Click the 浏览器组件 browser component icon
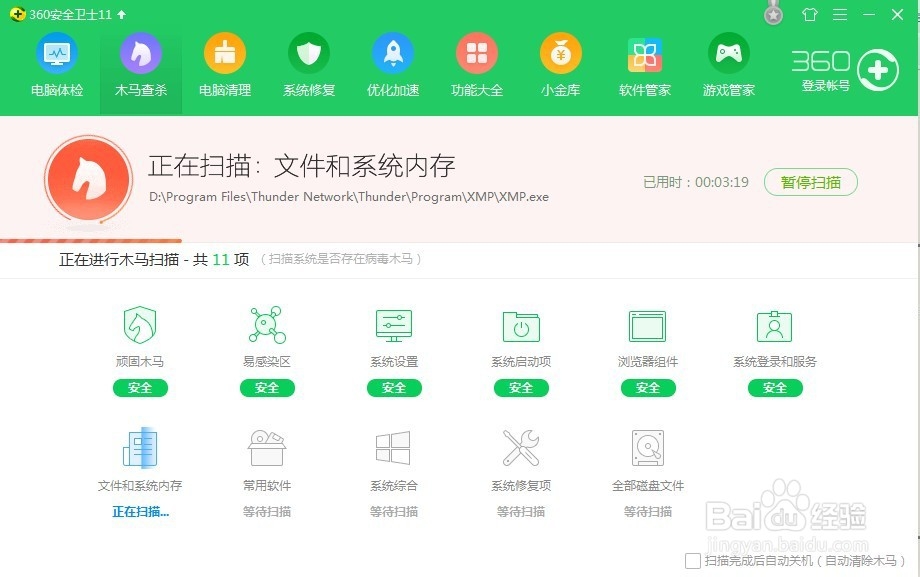The image size is (920, 577). click(648, 325)
